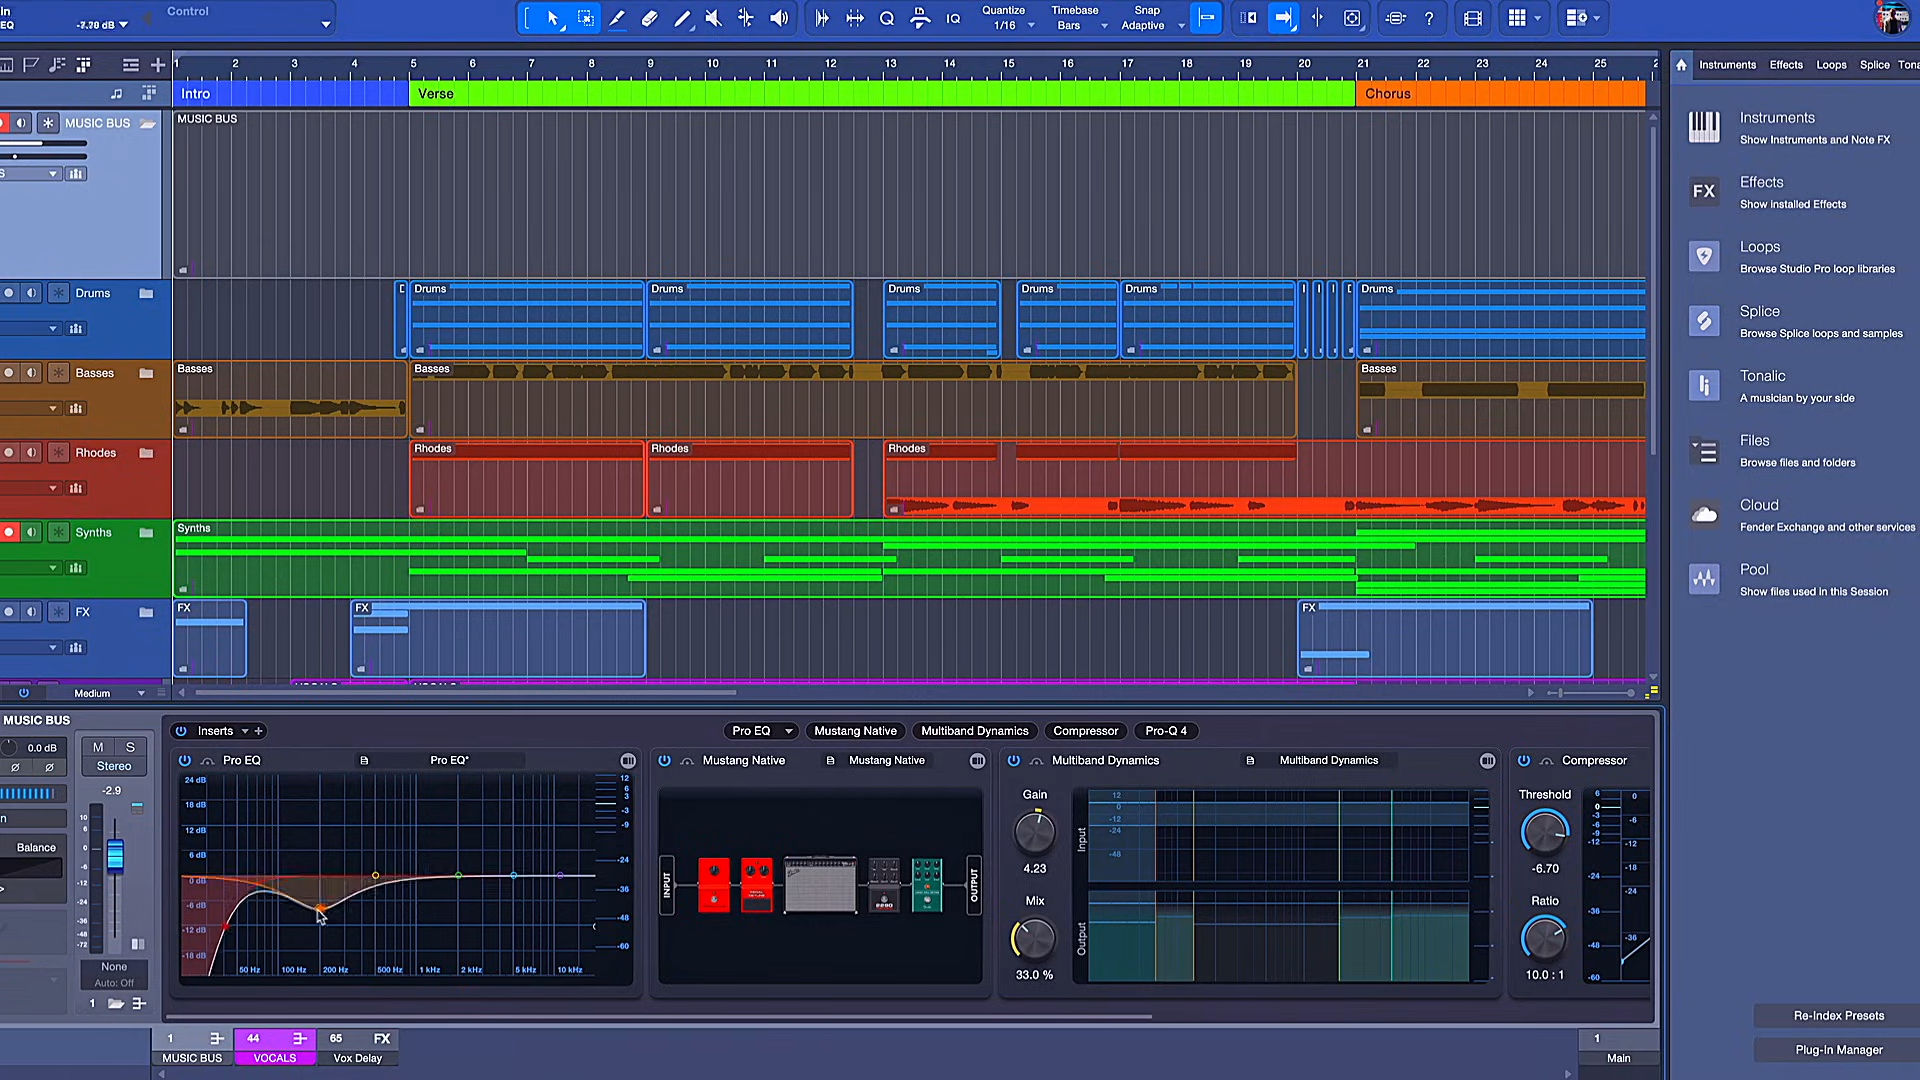Toggle monitoring on the Rhodes track
Viewport: 1920px width, 1080px height.
pyautogui.click(x=31, y=452)
